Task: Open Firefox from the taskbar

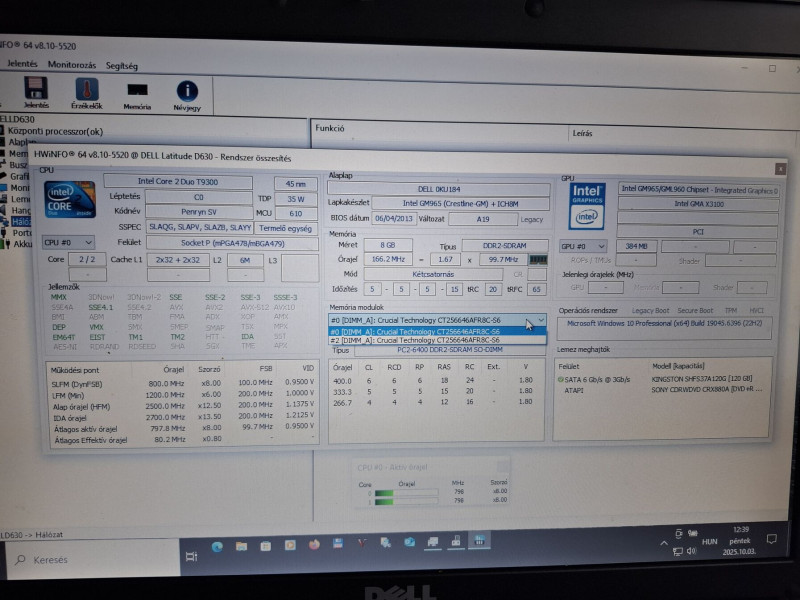Action: [314, 544]
